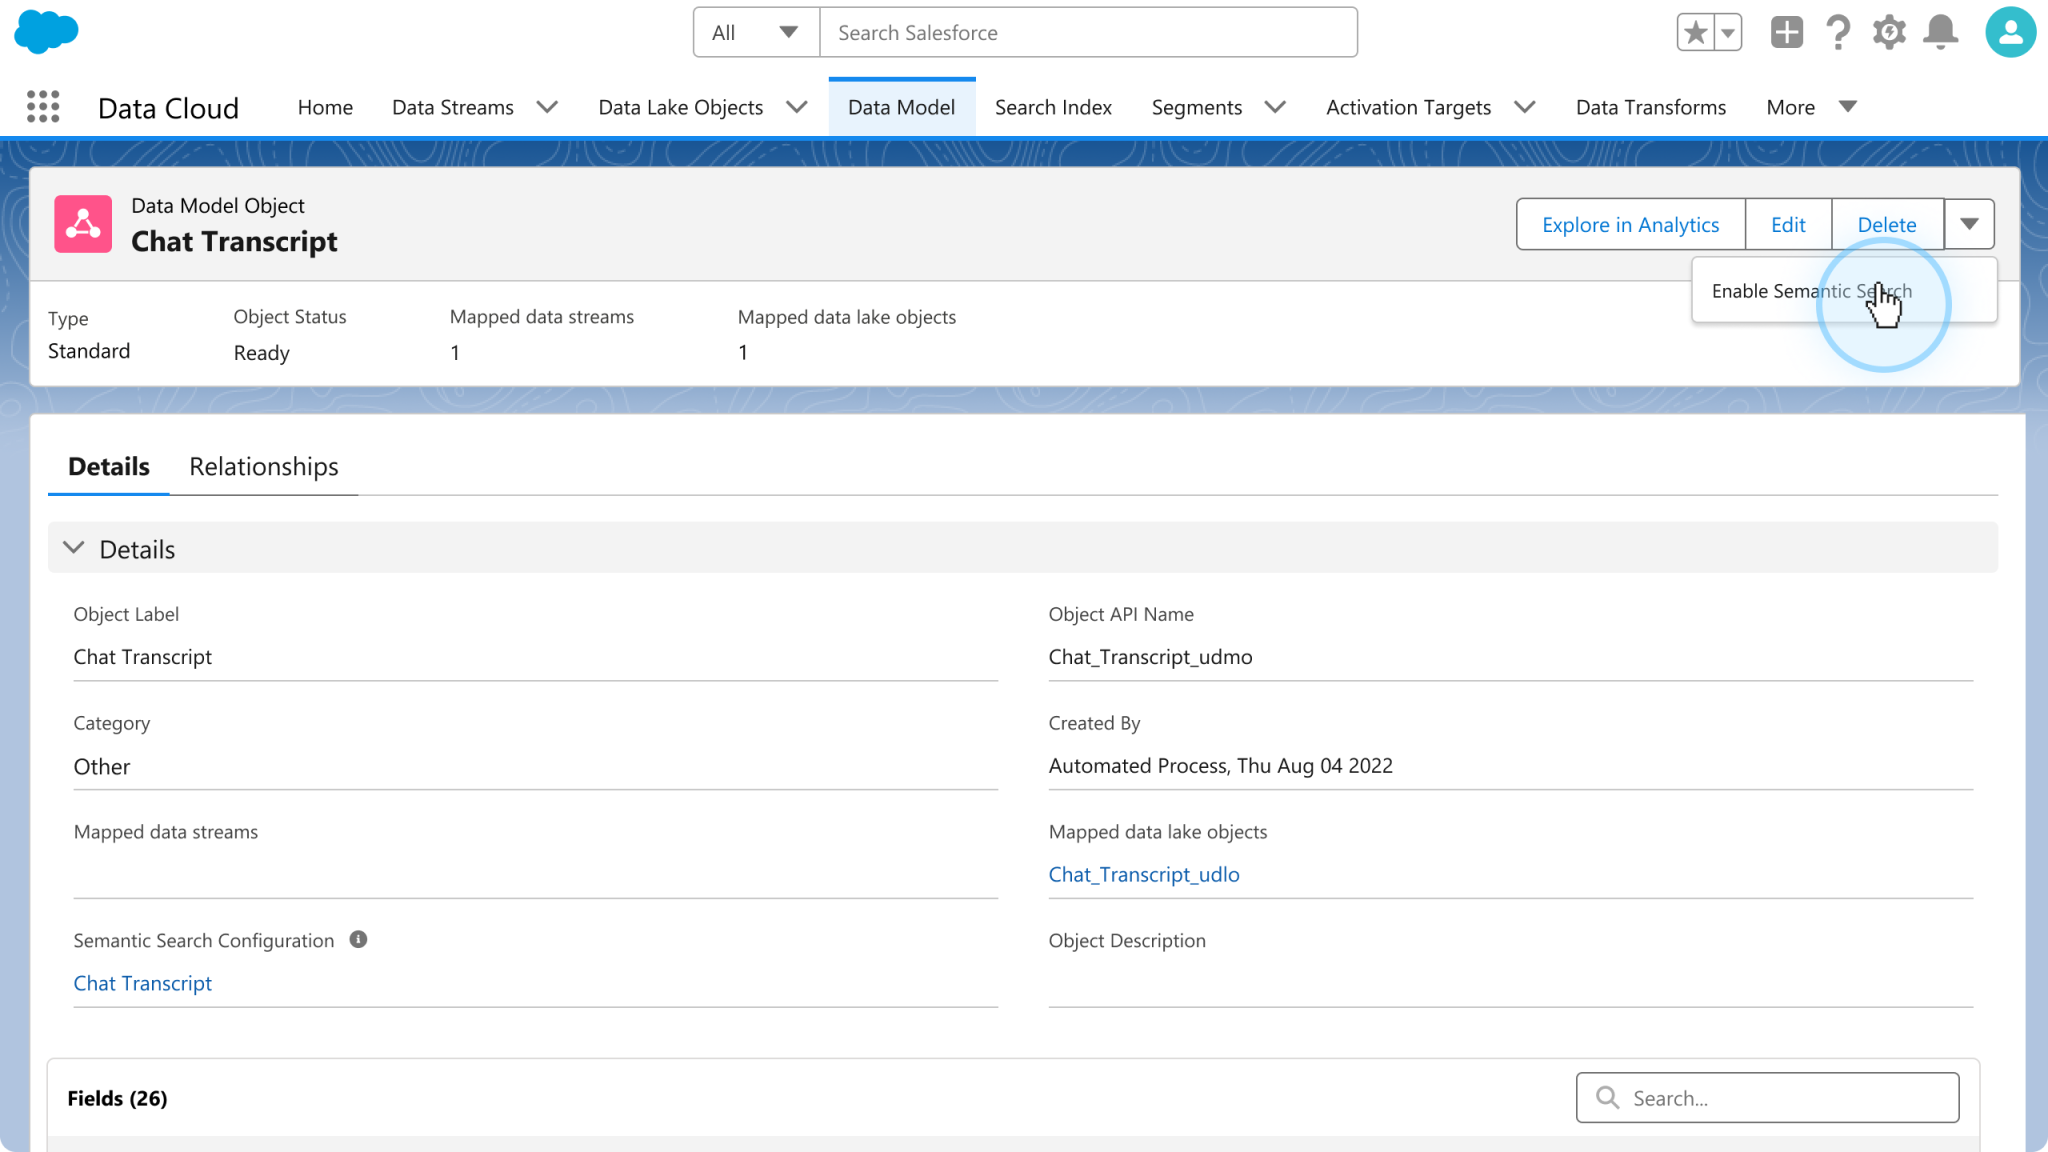Click the Semantic Search Configuration info icon
Screen dimensions: 2048x1152
click(359, 939)
